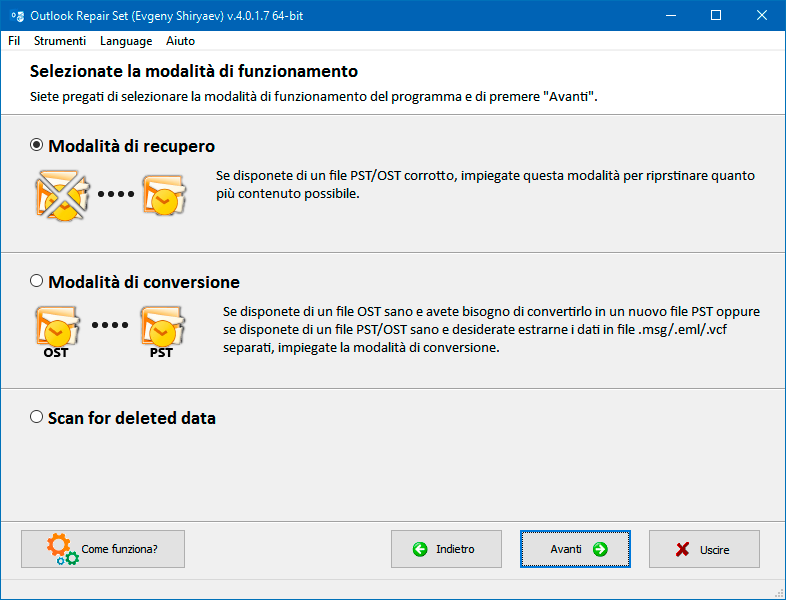786x600 pixels.
Task: Click the PST file icon
Action: (162, 332)
